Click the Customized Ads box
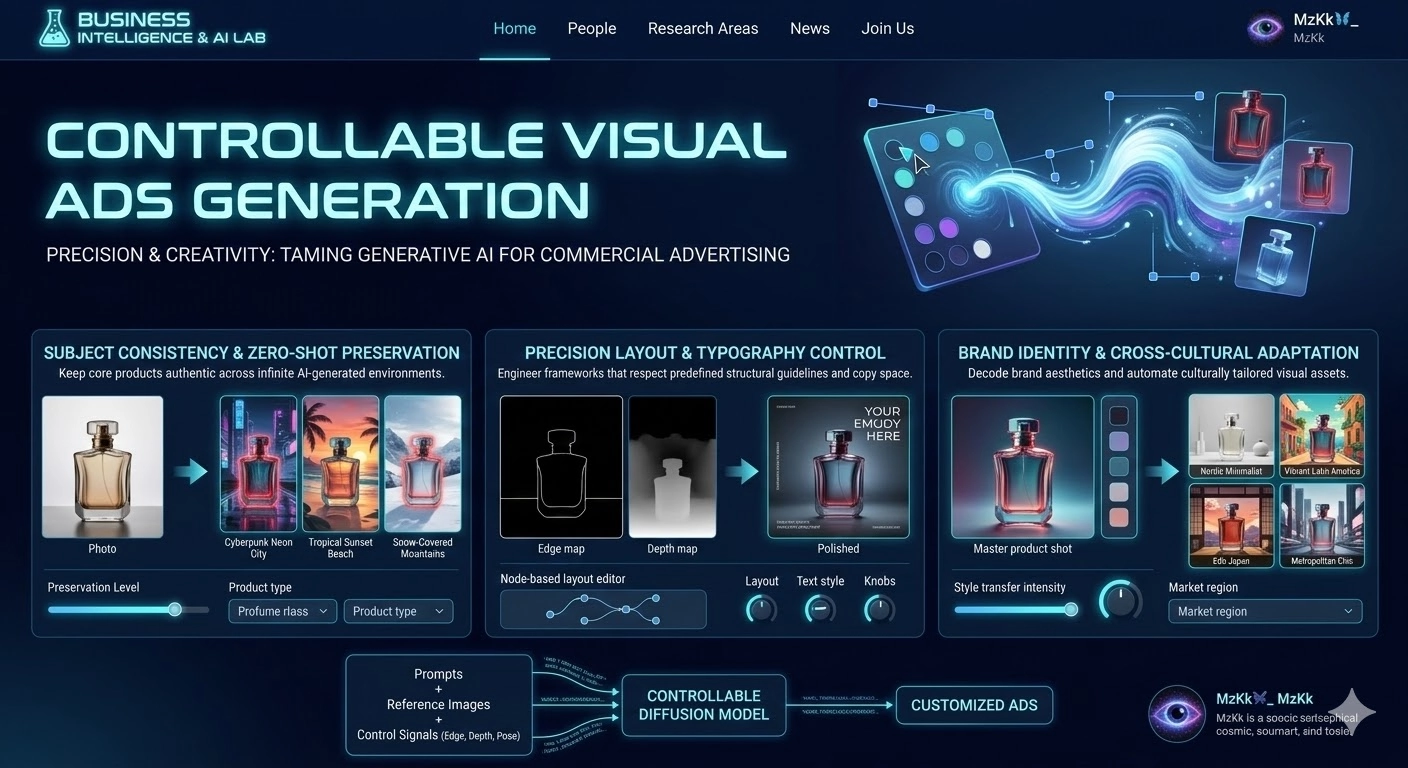The width and height of the screenshot is (1408, 768). pos(973,705)
